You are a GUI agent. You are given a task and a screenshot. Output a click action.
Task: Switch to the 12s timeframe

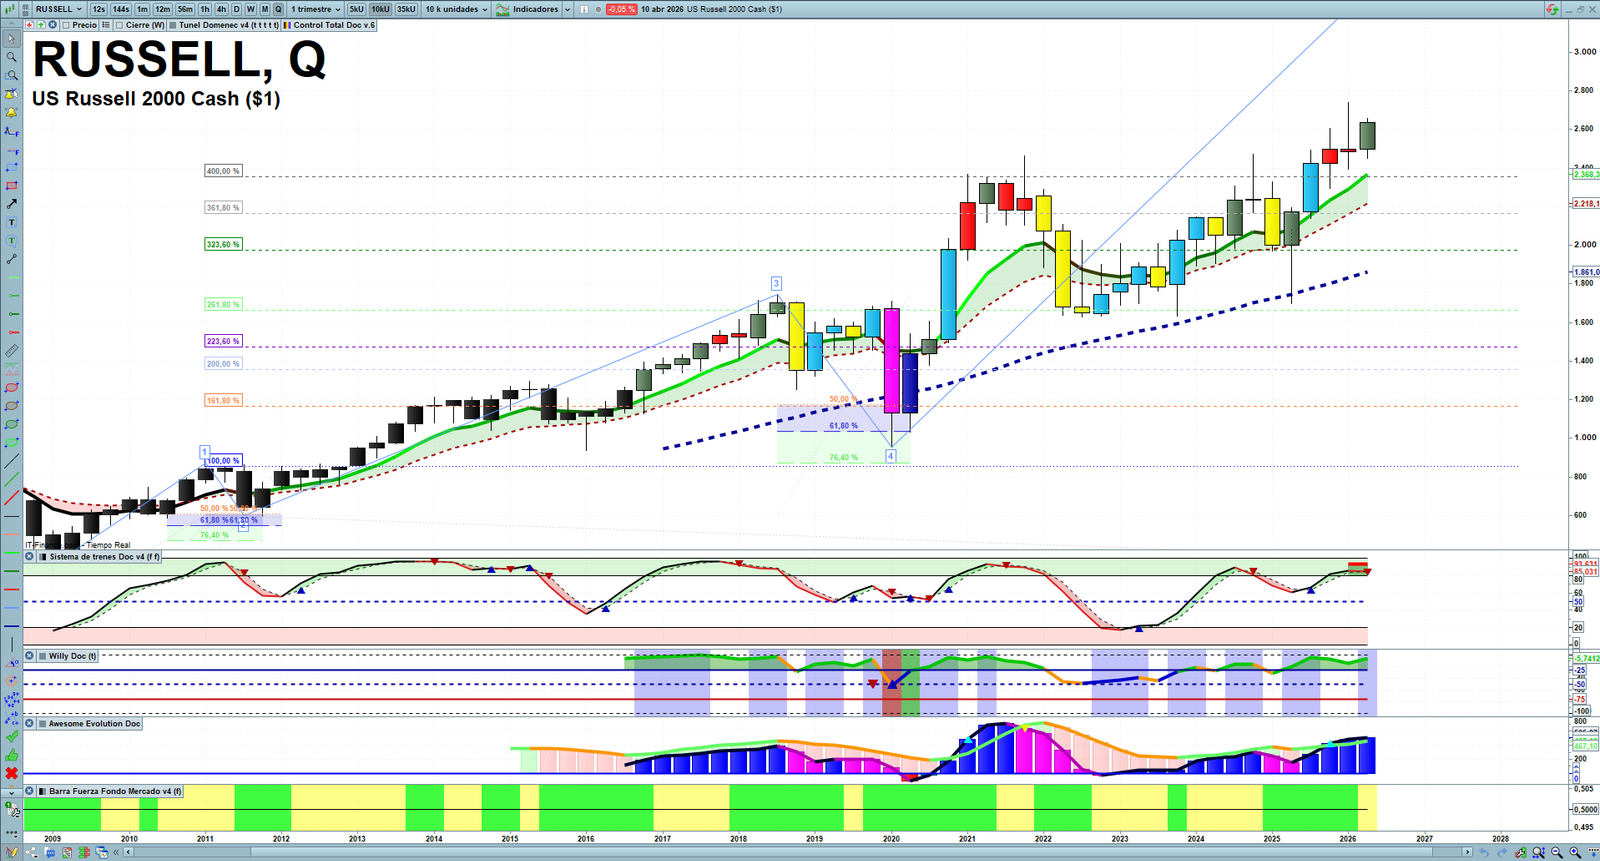[98, 9]
